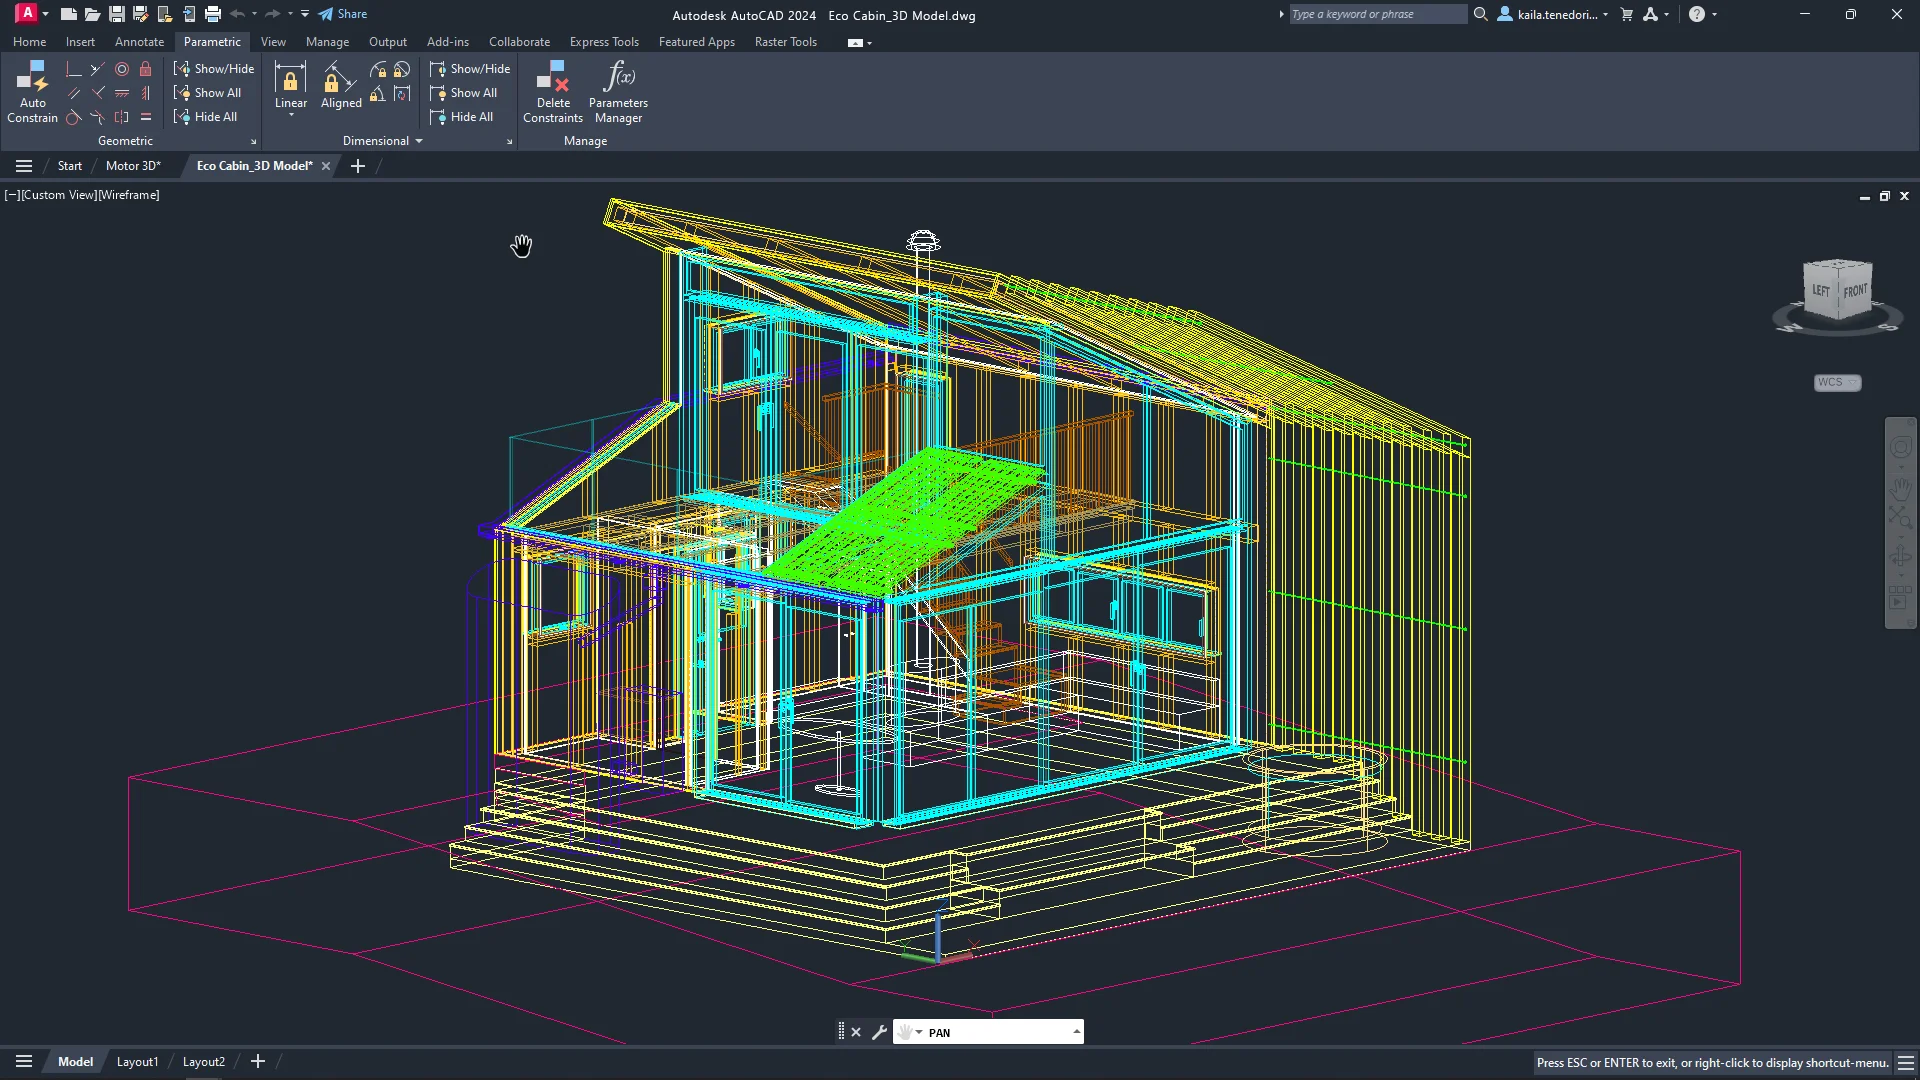Click the Share tool in toolbar
The image size is (1920, 1080).
click(342, 13)
